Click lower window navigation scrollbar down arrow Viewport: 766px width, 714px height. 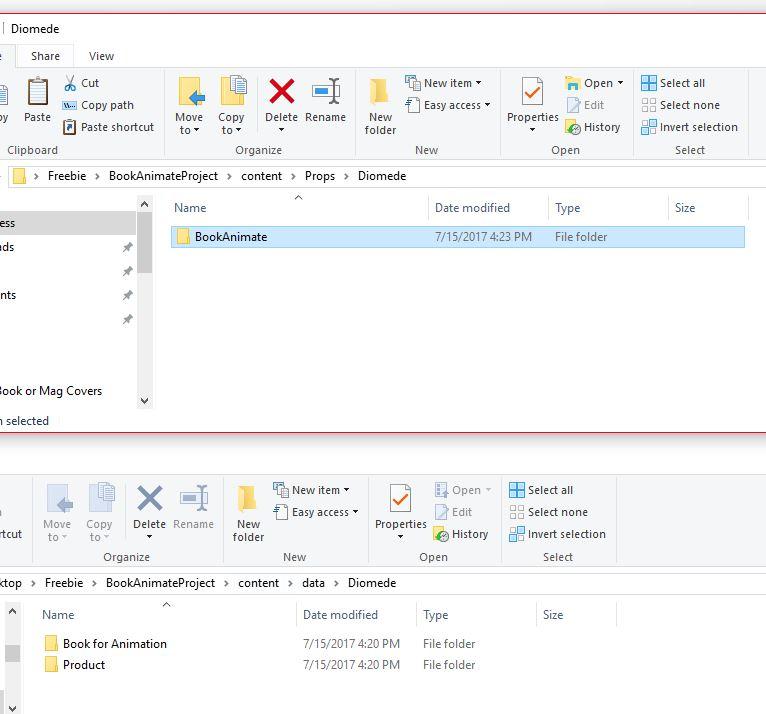click(13, 708)
